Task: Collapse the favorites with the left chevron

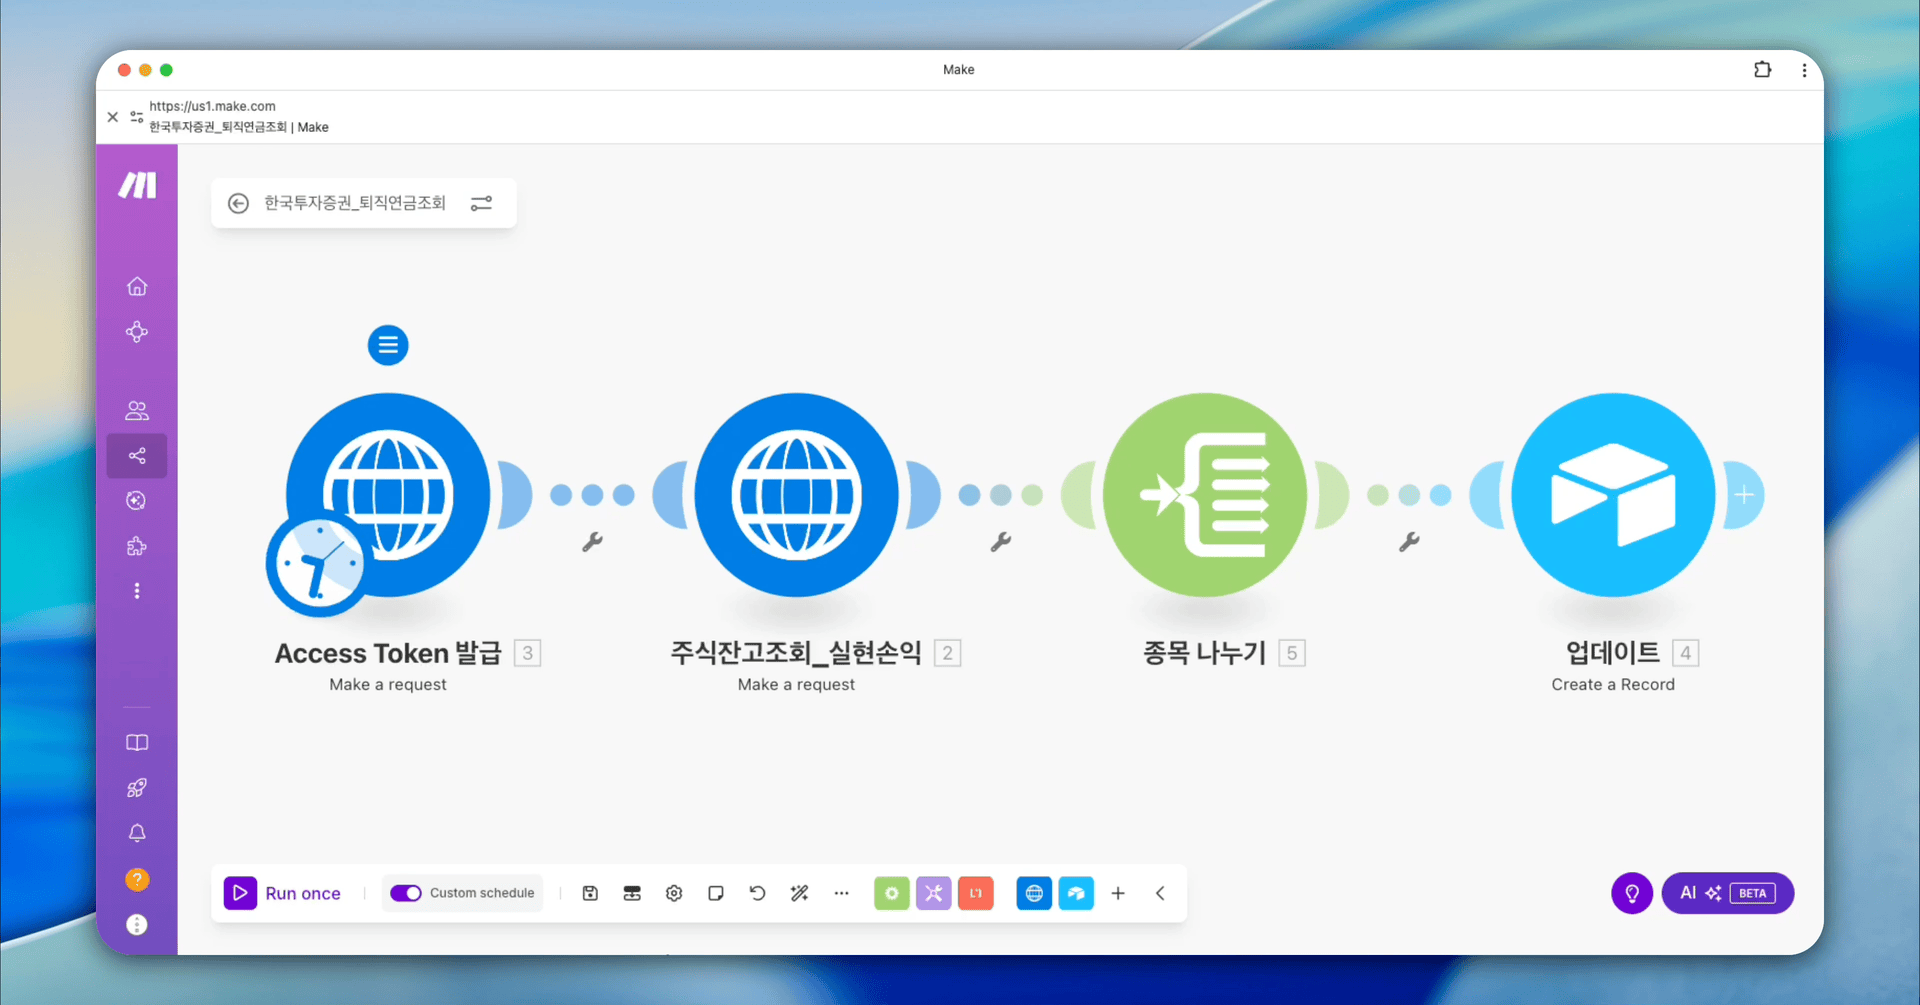Action: [1160, 893]
